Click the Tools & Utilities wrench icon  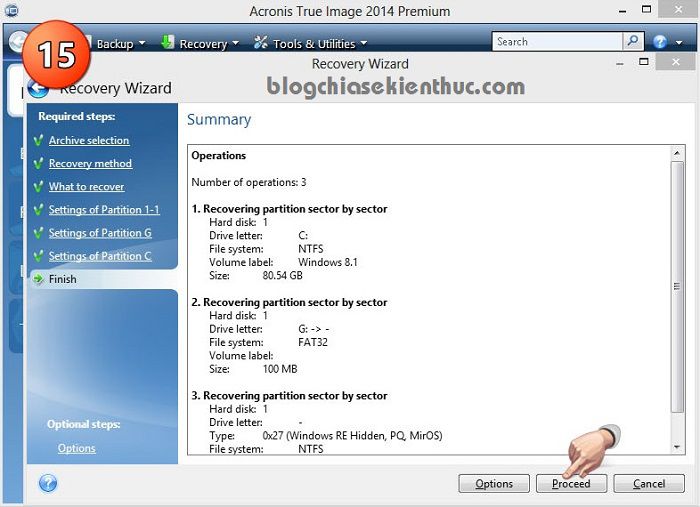coord(260,42)
